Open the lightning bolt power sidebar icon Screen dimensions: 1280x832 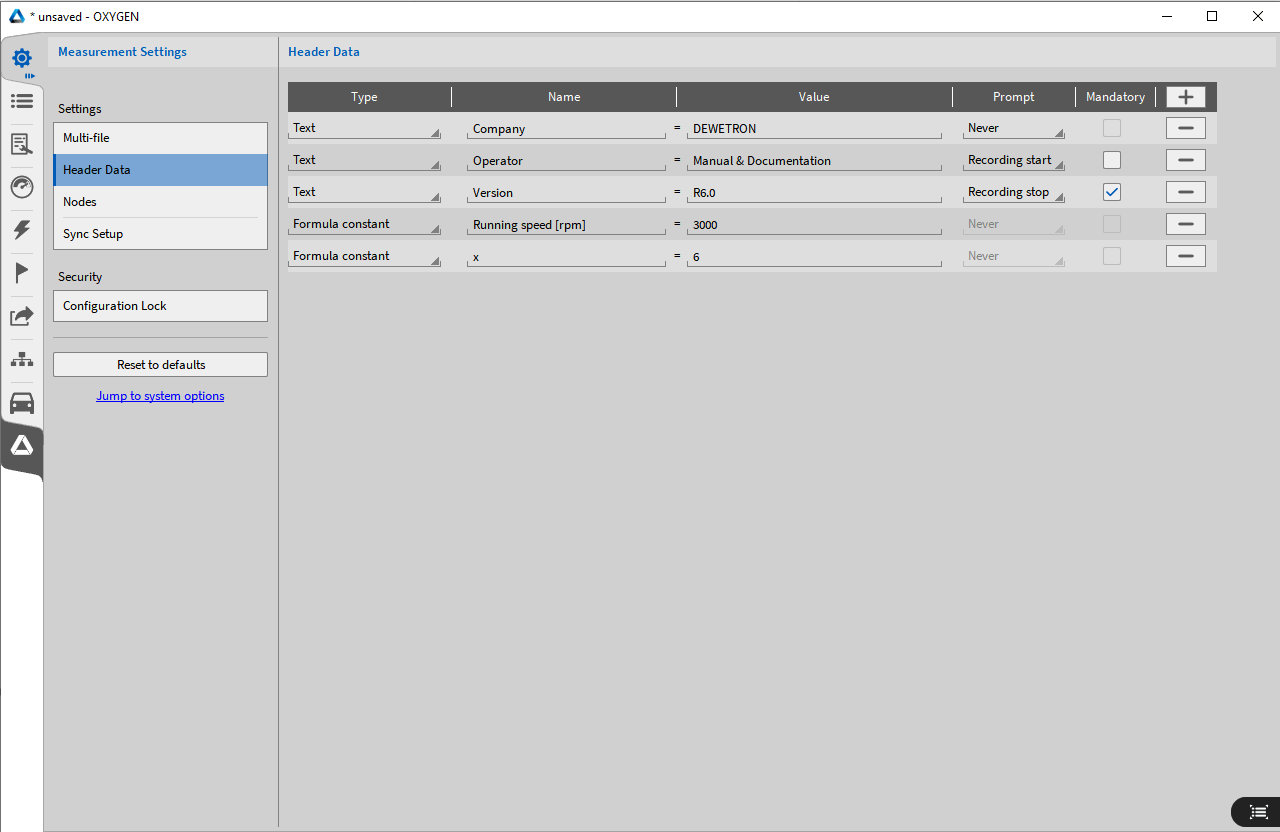22,230
